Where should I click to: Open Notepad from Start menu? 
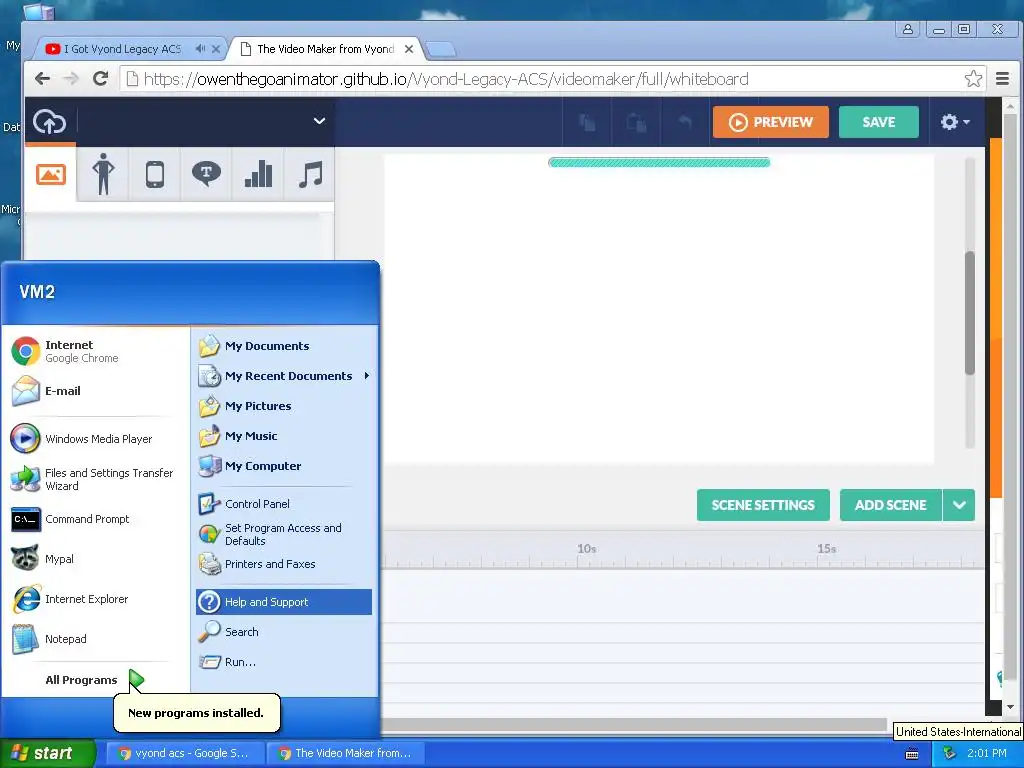click(95, 639)
